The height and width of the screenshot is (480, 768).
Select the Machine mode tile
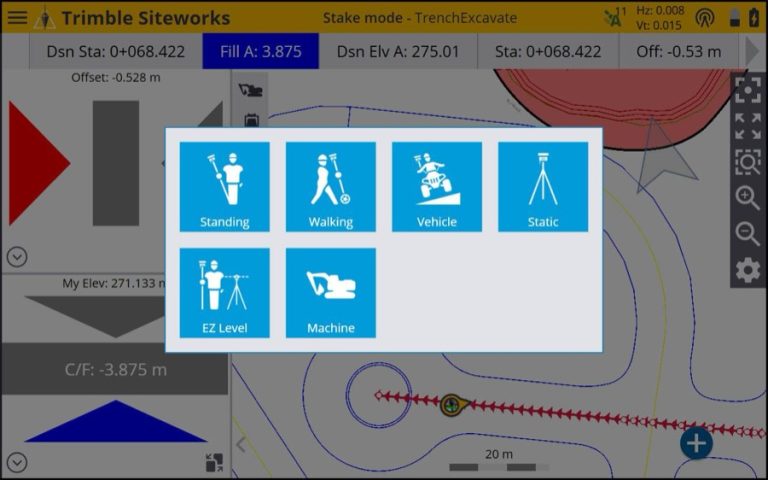click(331, 293)
